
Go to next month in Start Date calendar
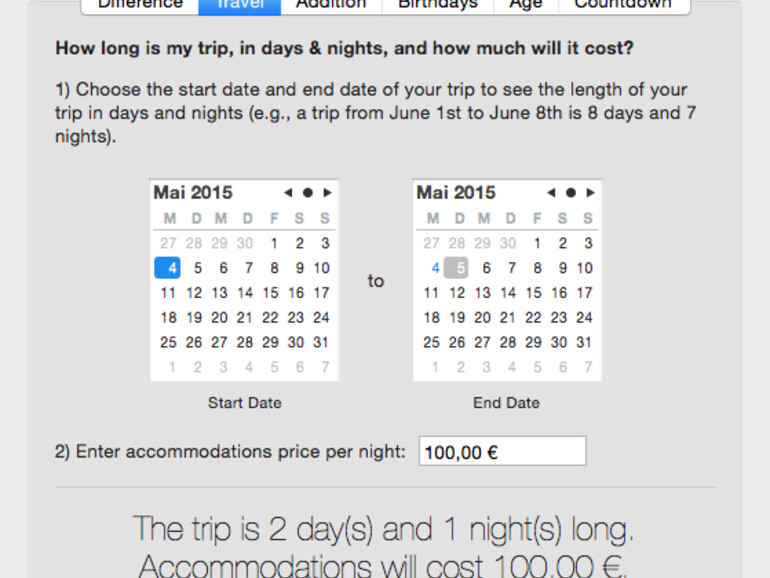(x=327, y=192)
